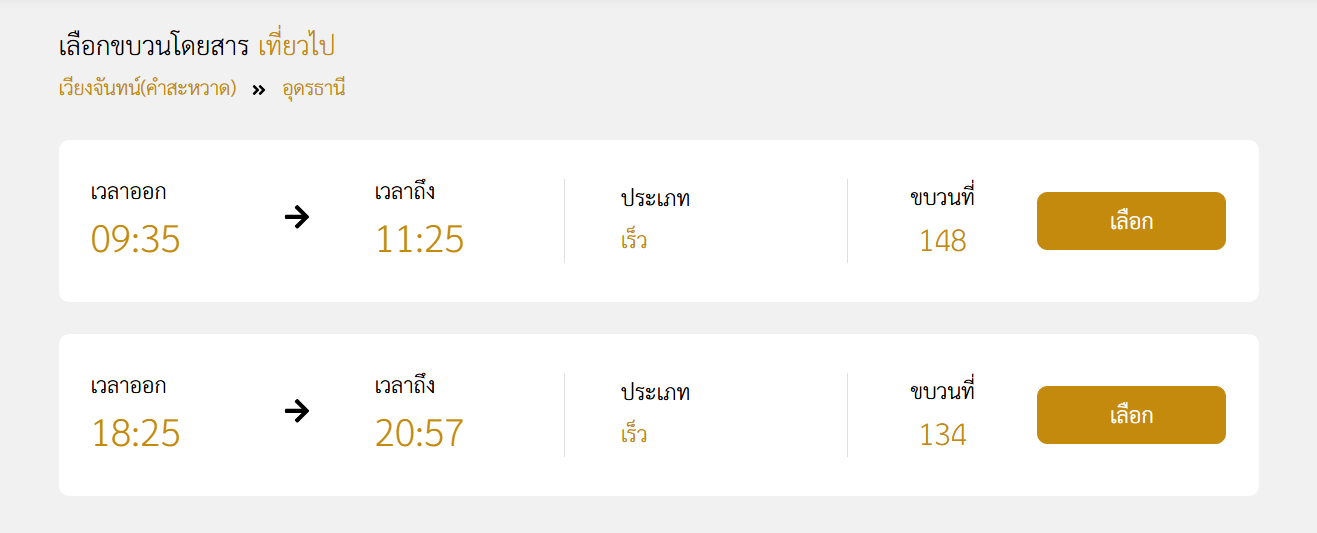1317x533 pixels.
Task: Click arrival time 20:57
Action: coord(420,434)
